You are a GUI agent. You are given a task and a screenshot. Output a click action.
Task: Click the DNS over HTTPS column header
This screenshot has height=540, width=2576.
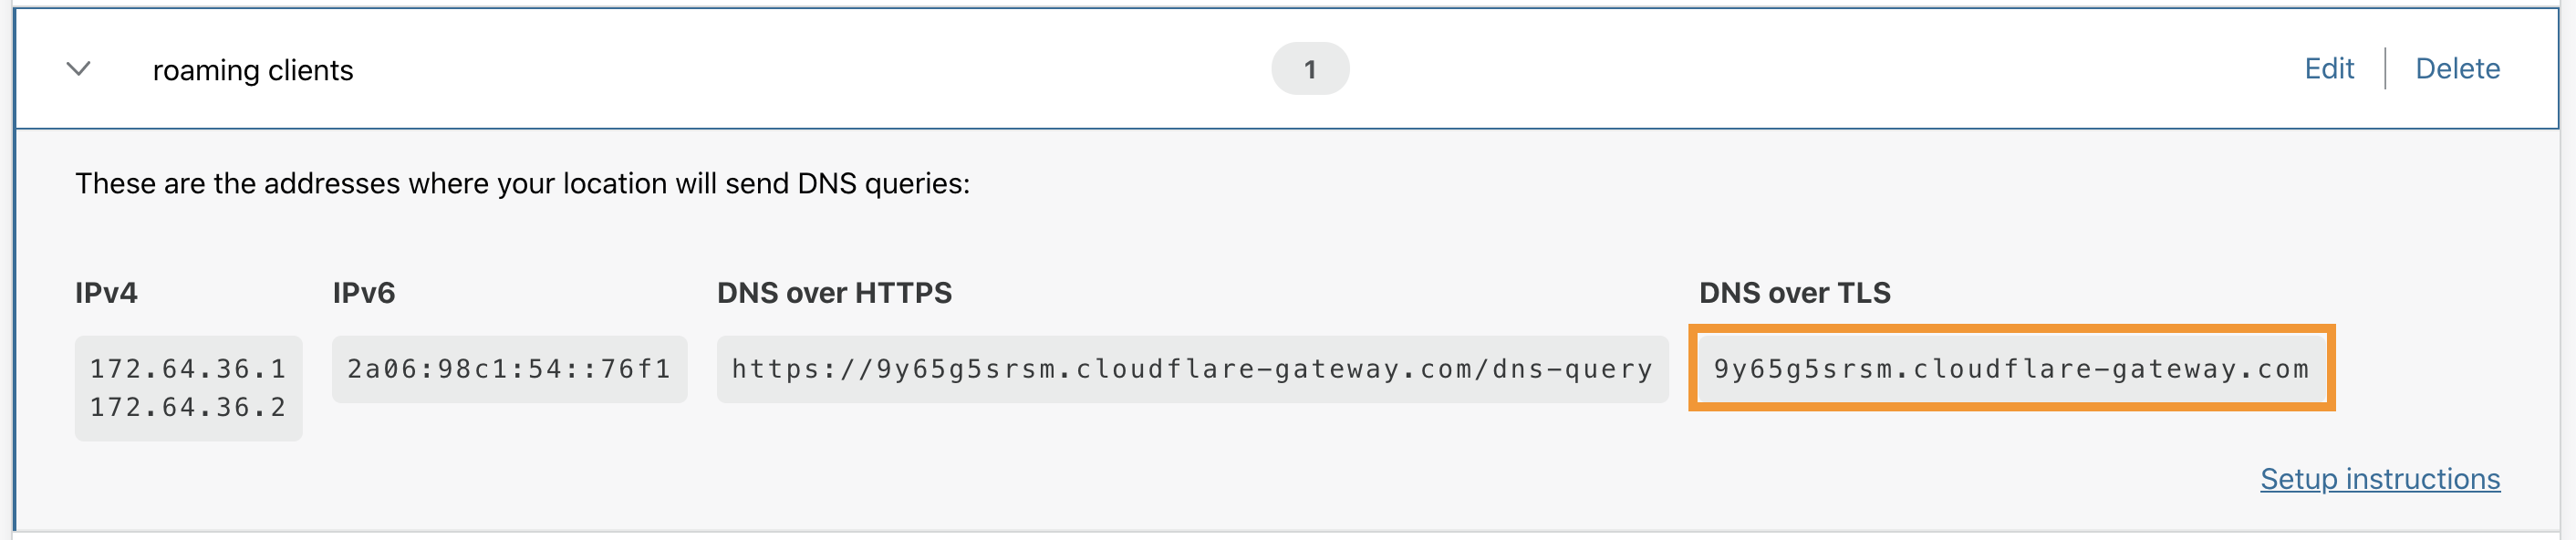pos(834,293)
